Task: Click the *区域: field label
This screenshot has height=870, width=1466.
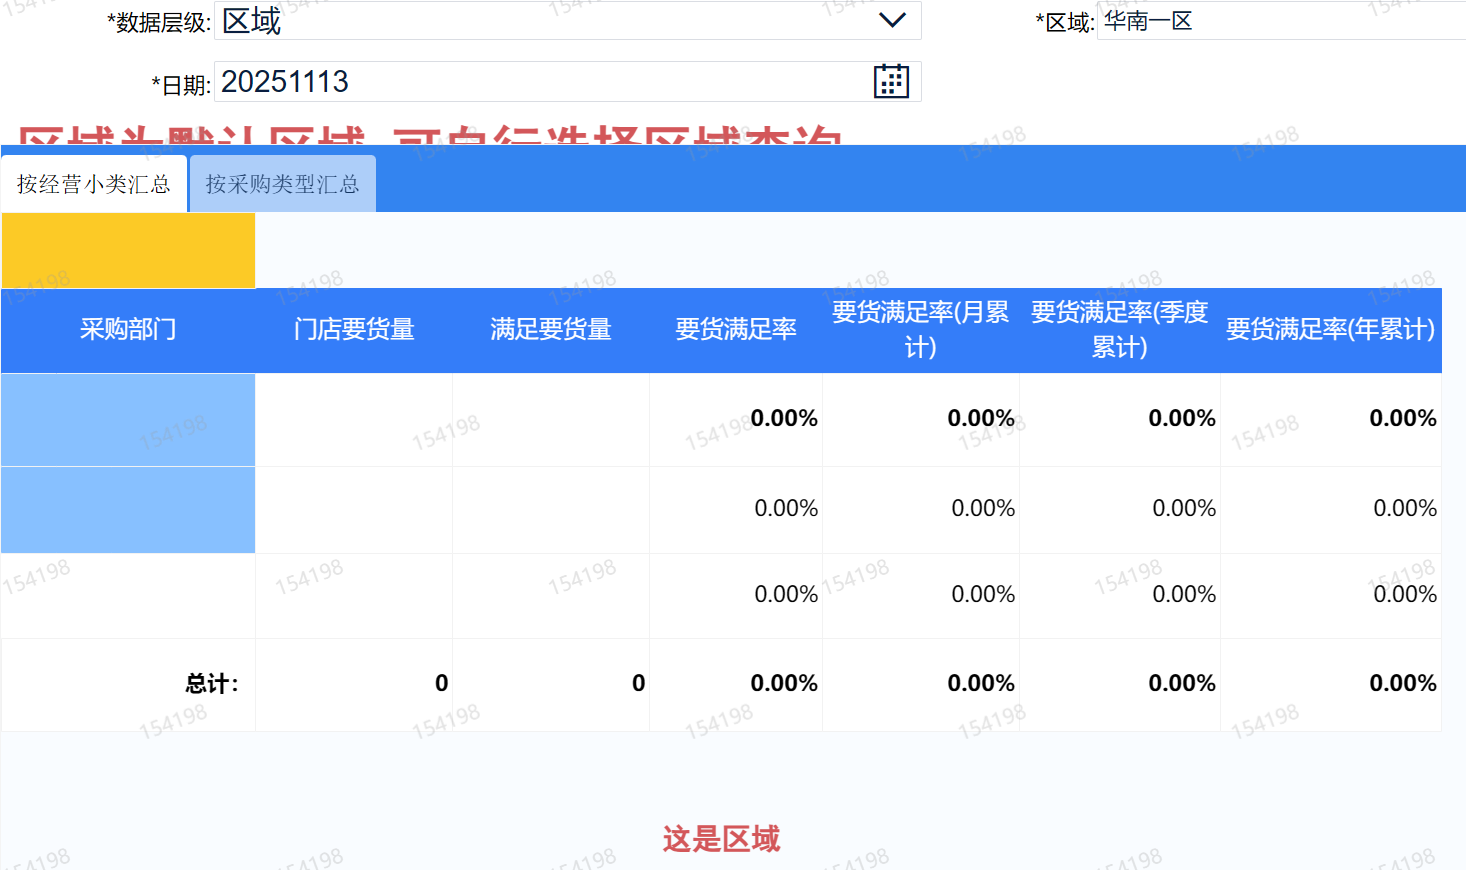Action: pyautogui.click(x=1065, y=23)
